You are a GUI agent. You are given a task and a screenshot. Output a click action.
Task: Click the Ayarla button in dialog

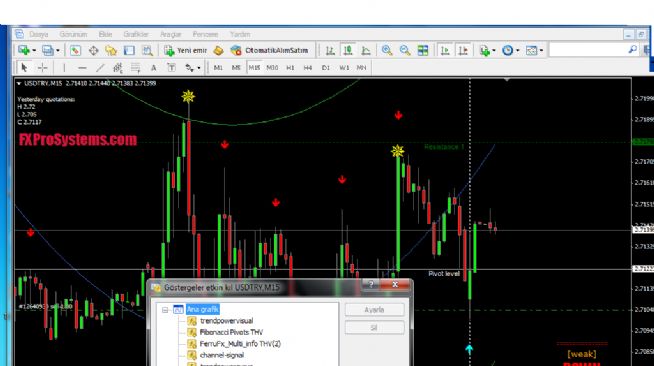click(x=374, y=310)
